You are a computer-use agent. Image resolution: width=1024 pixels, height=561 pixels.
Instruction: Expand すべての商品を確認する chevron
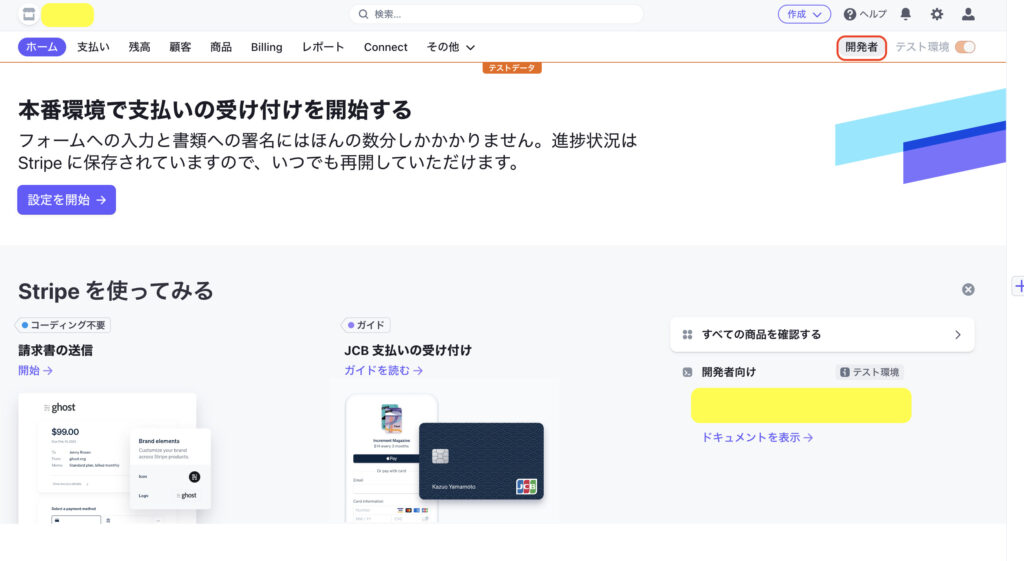[x=957, y=334]
